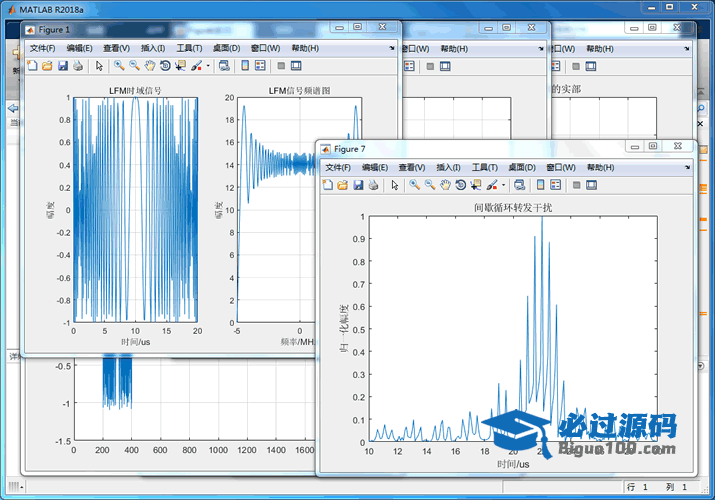Viewport: 715px width, 500px height.
Task: Select Rotate 3D tool in Figure 7
Action: pos(461,185)
